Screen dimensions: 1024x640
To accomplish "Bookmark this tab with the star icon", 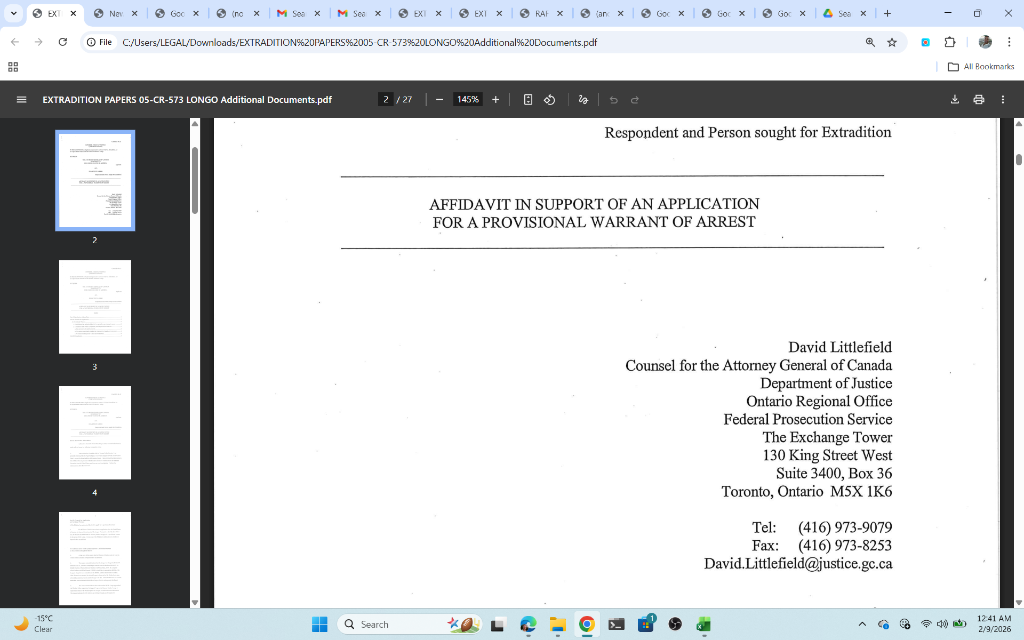I will [892, 43].
